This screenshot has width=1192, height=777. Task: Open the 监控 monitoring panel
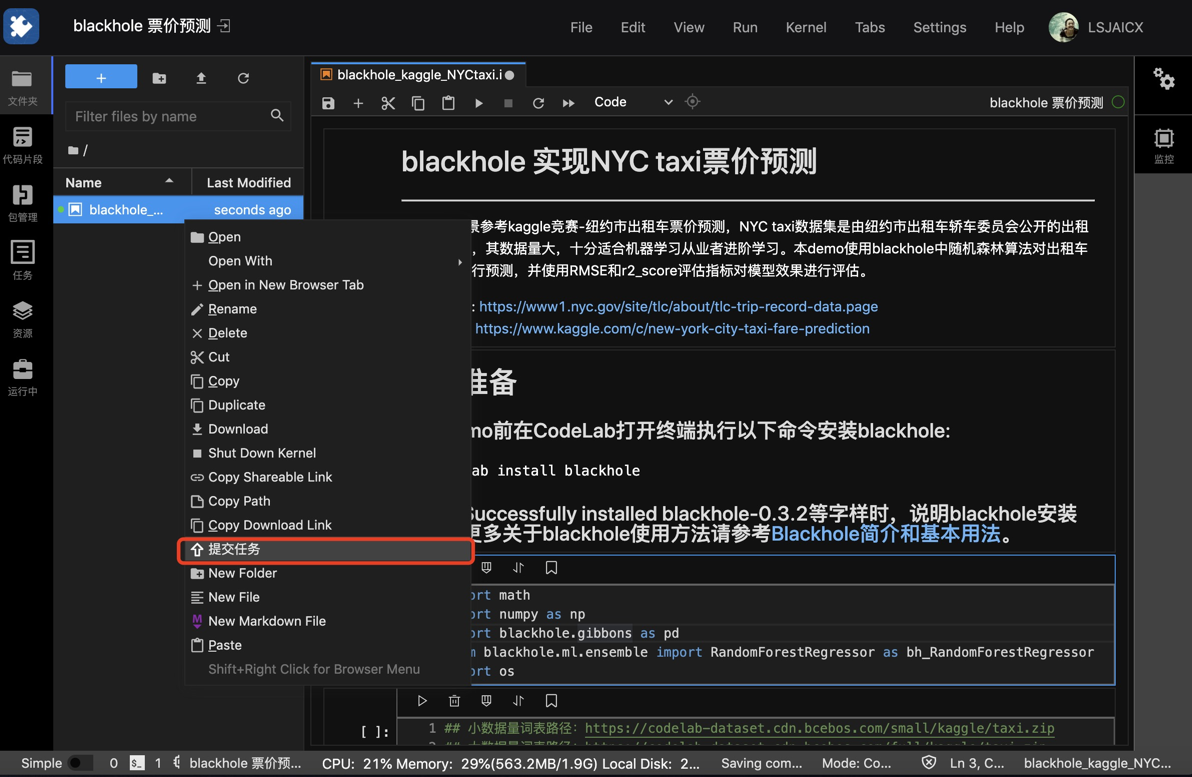[1163, 145]
